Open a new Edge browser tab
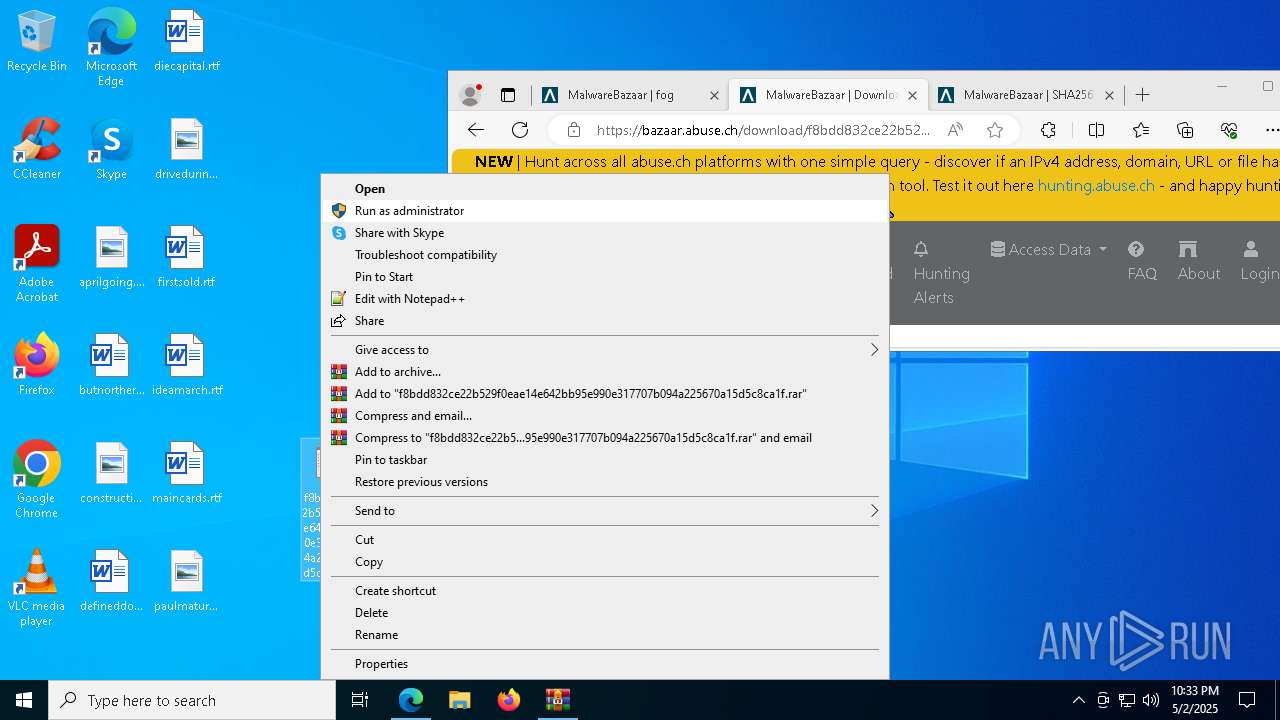 coord(1142,95)
